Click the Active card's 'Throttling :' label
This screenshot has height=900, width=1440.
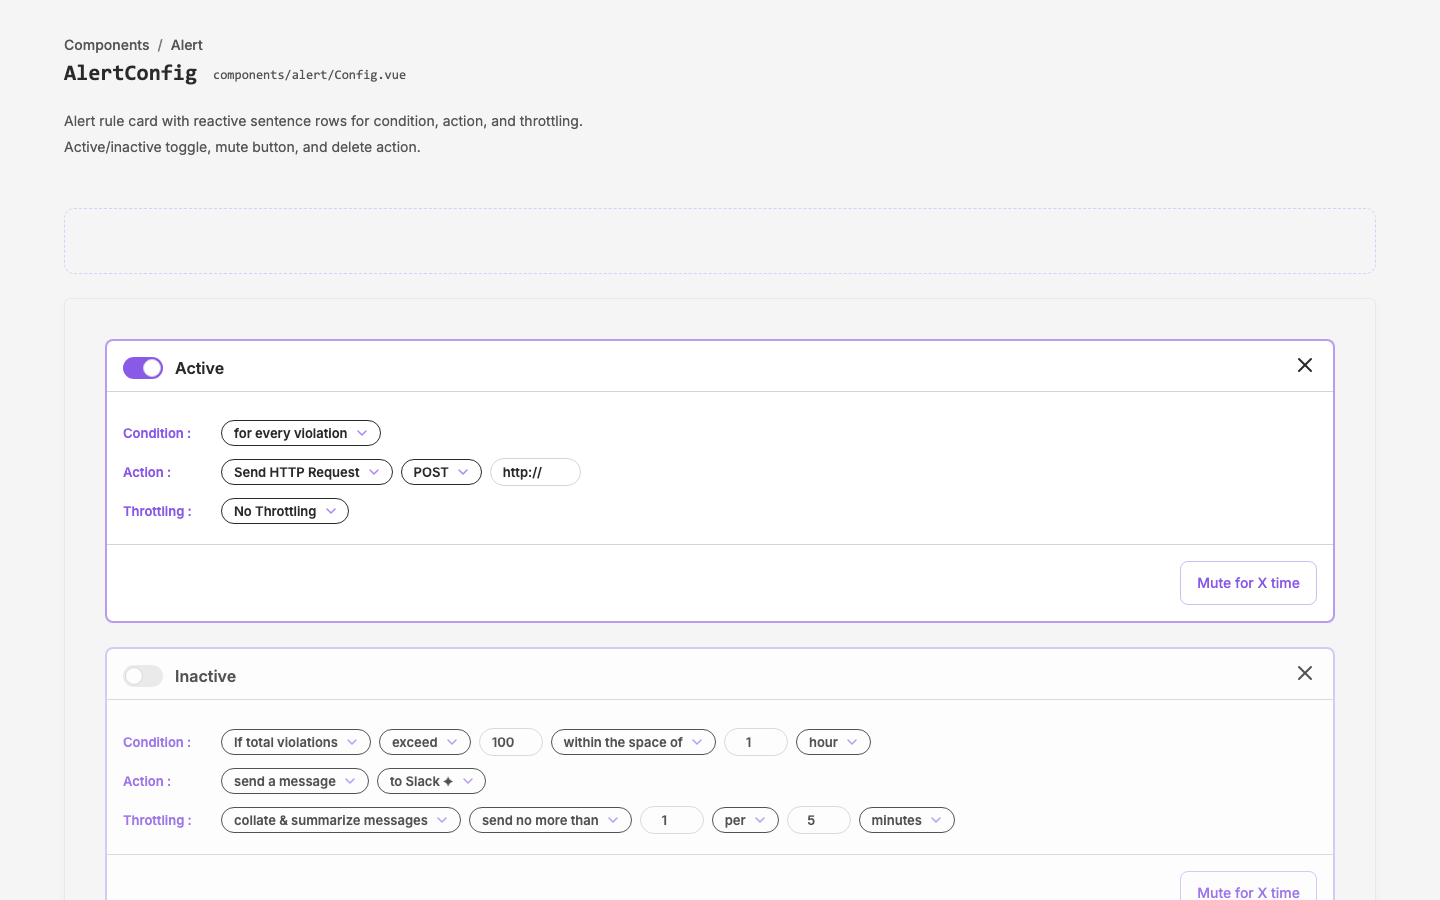tap(157, 511)
